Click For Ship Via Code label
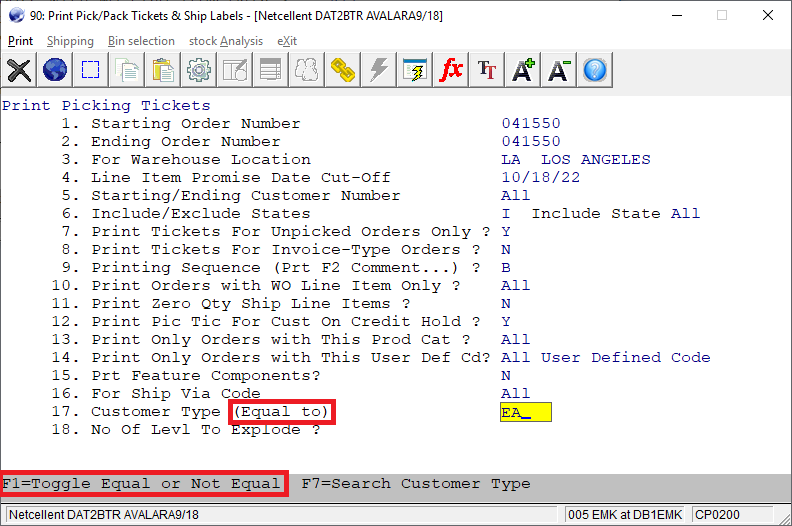 pyautogui.click(x=176, y=394)
